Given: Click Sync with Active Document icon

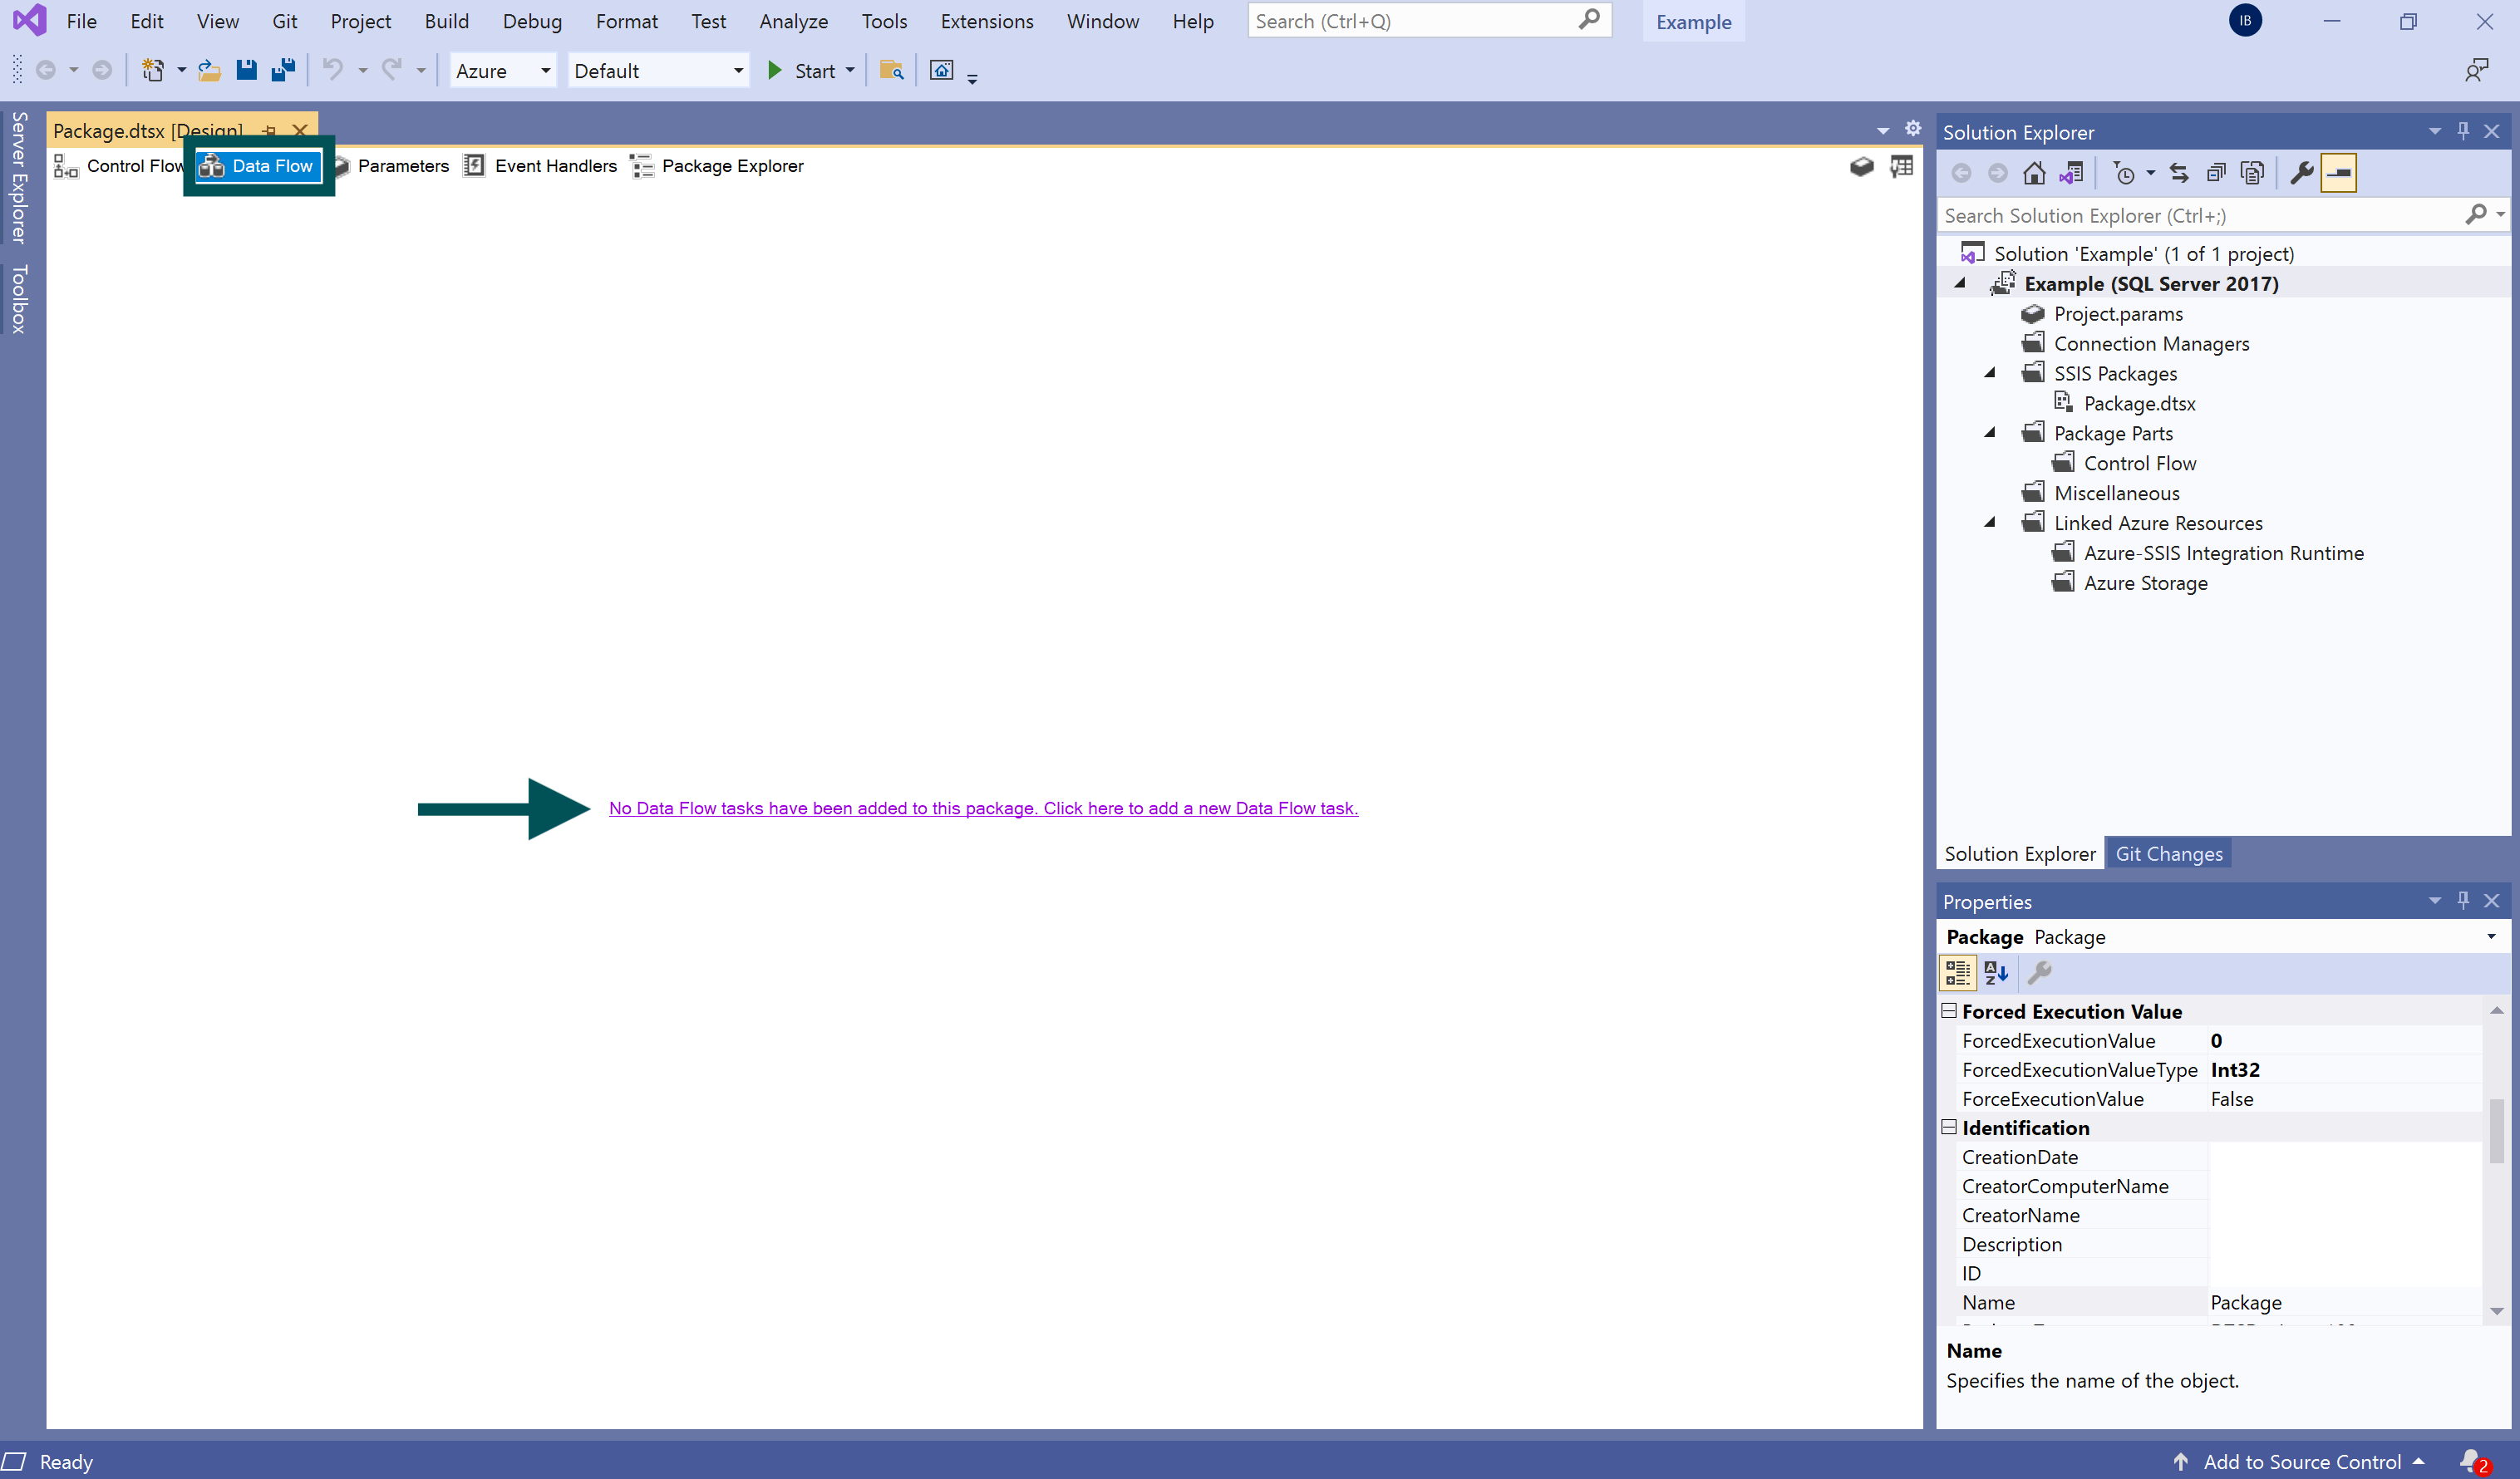Looking at the screenshot, I should pyautogui.click(x=2179, y=173).
